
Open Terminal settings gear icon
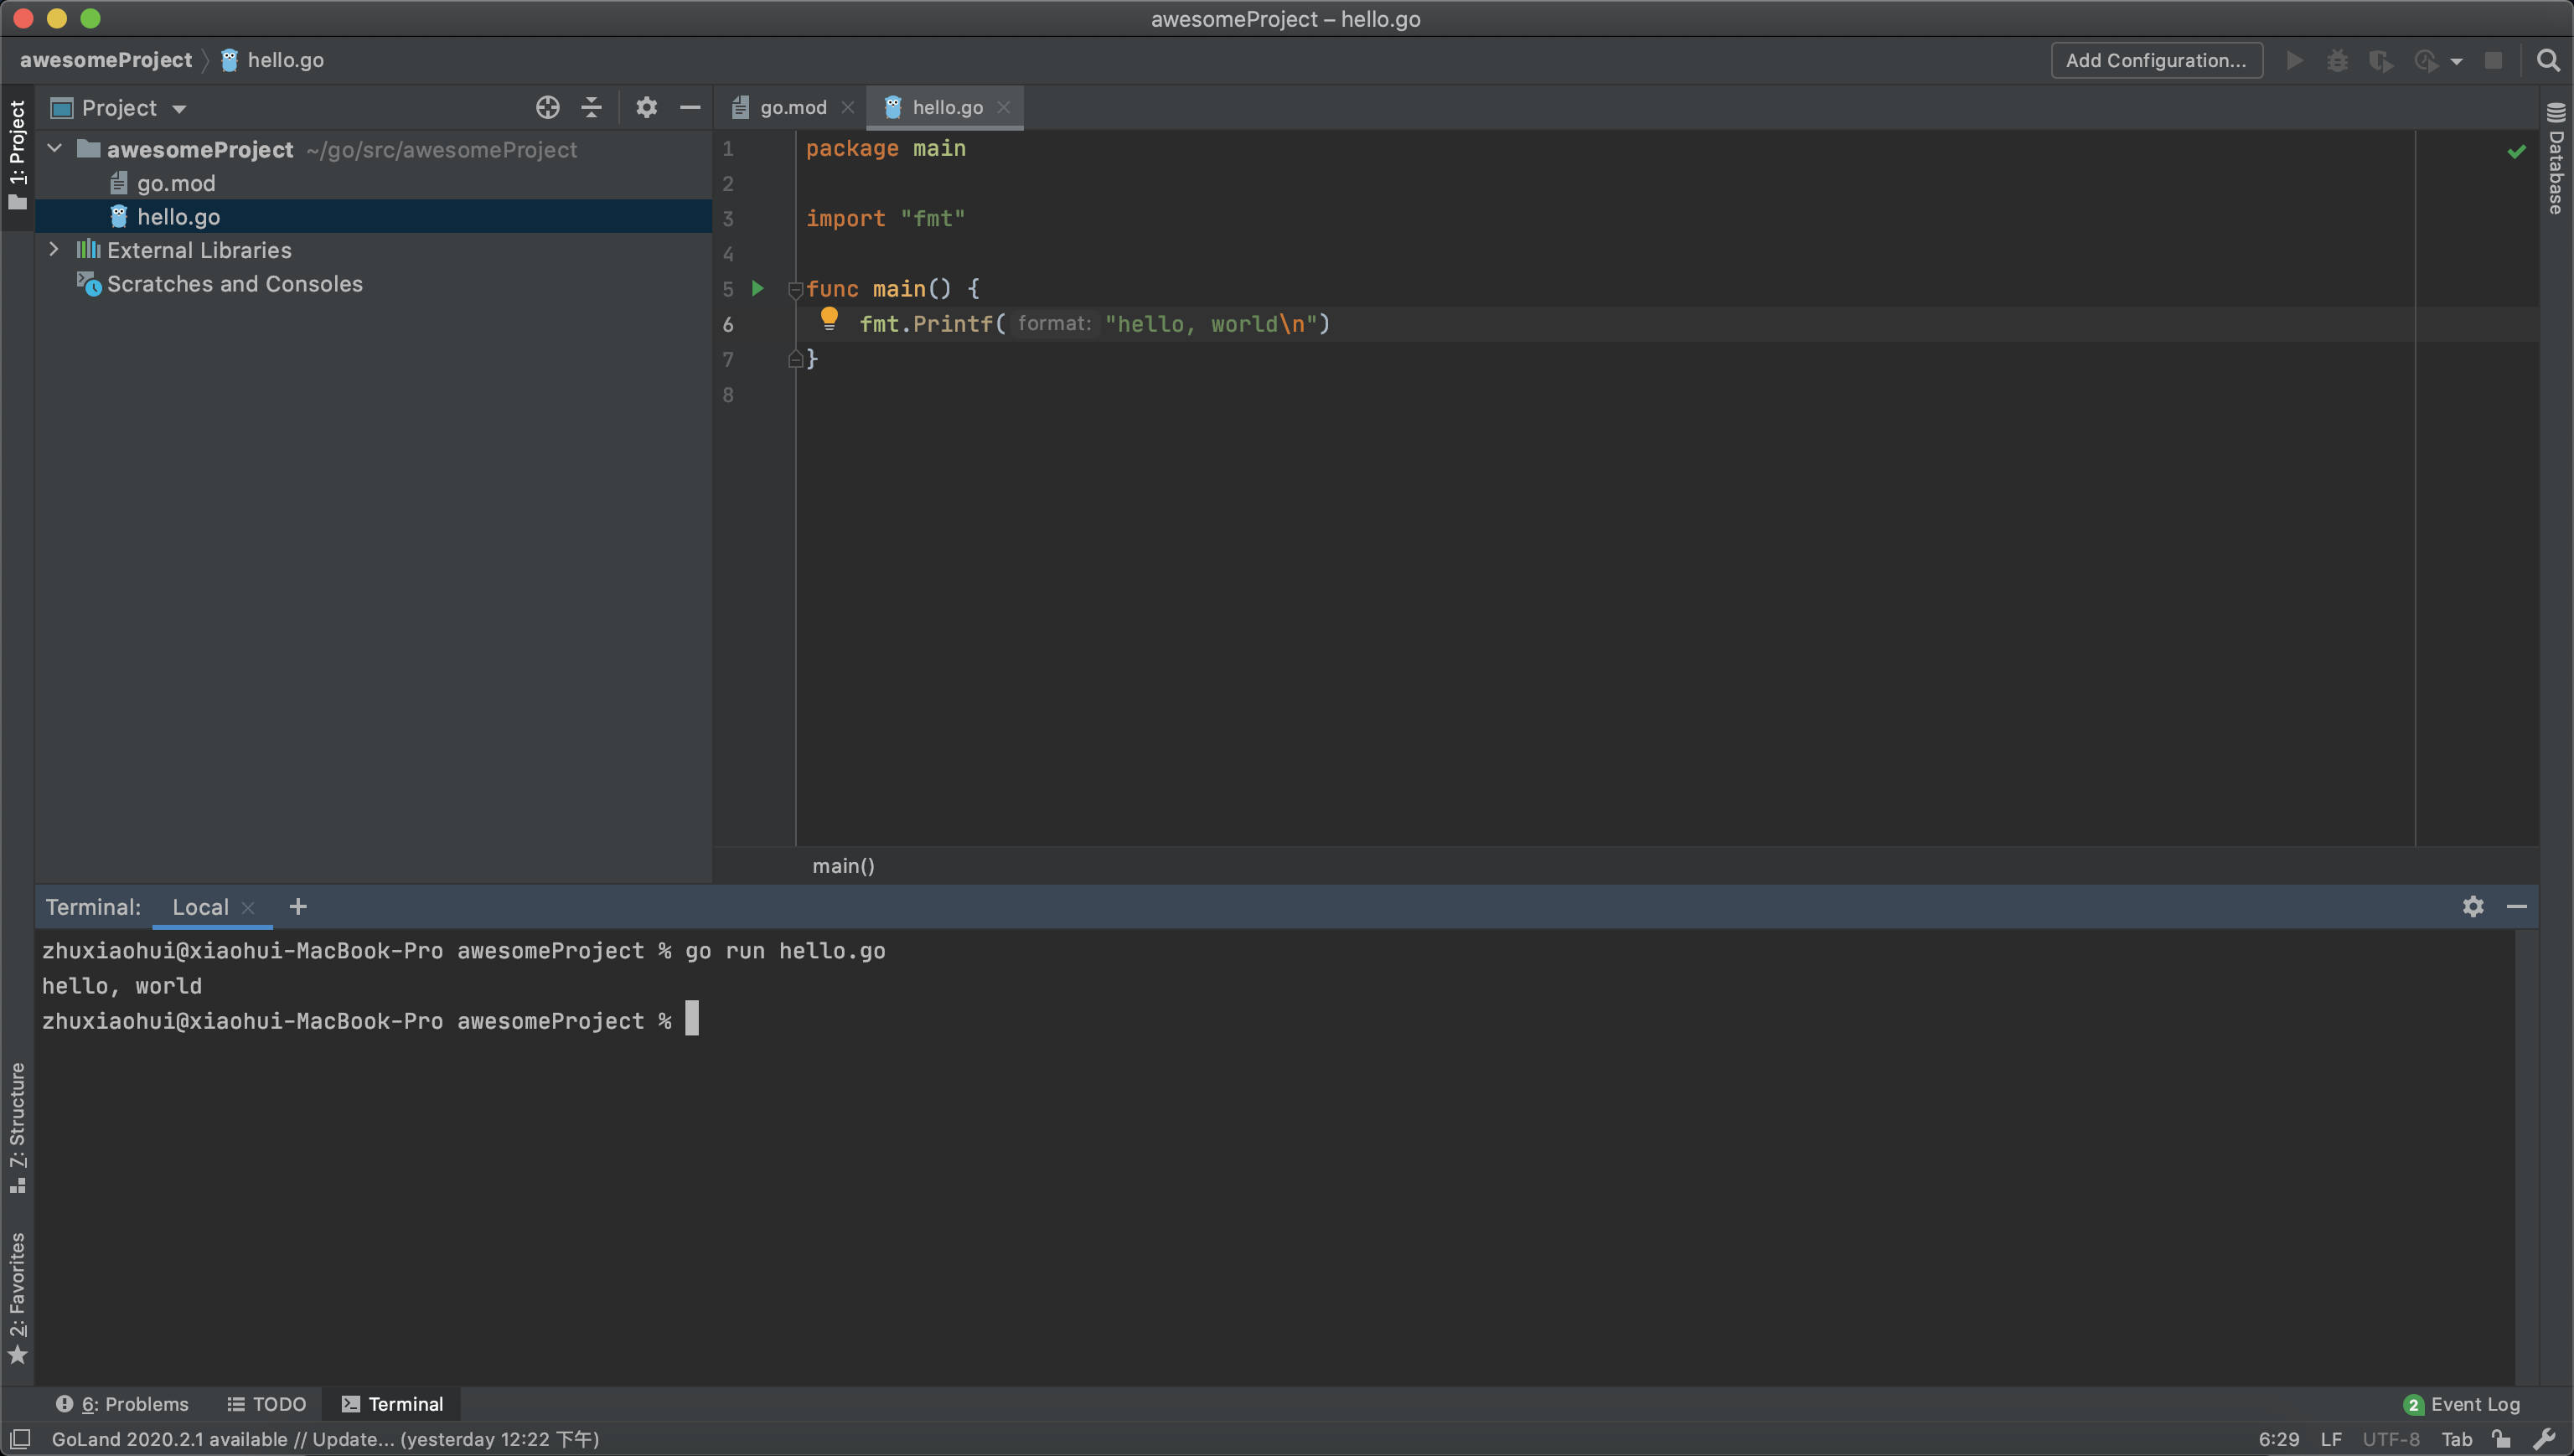click(2473, 906)
